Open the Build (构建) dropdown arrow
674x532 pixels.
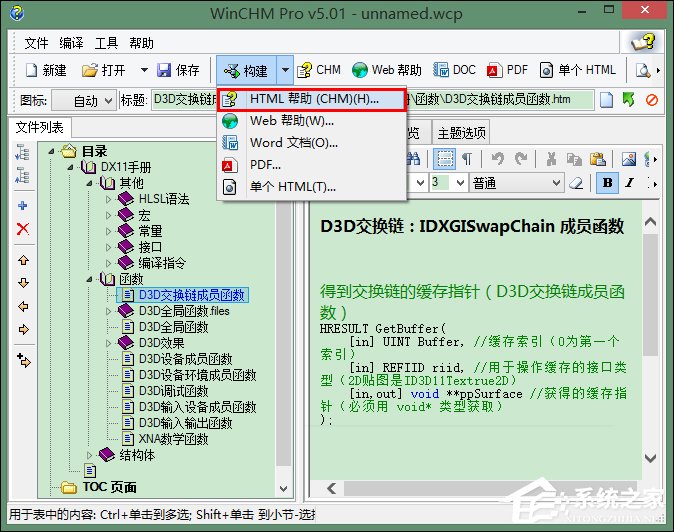[285, 70]
